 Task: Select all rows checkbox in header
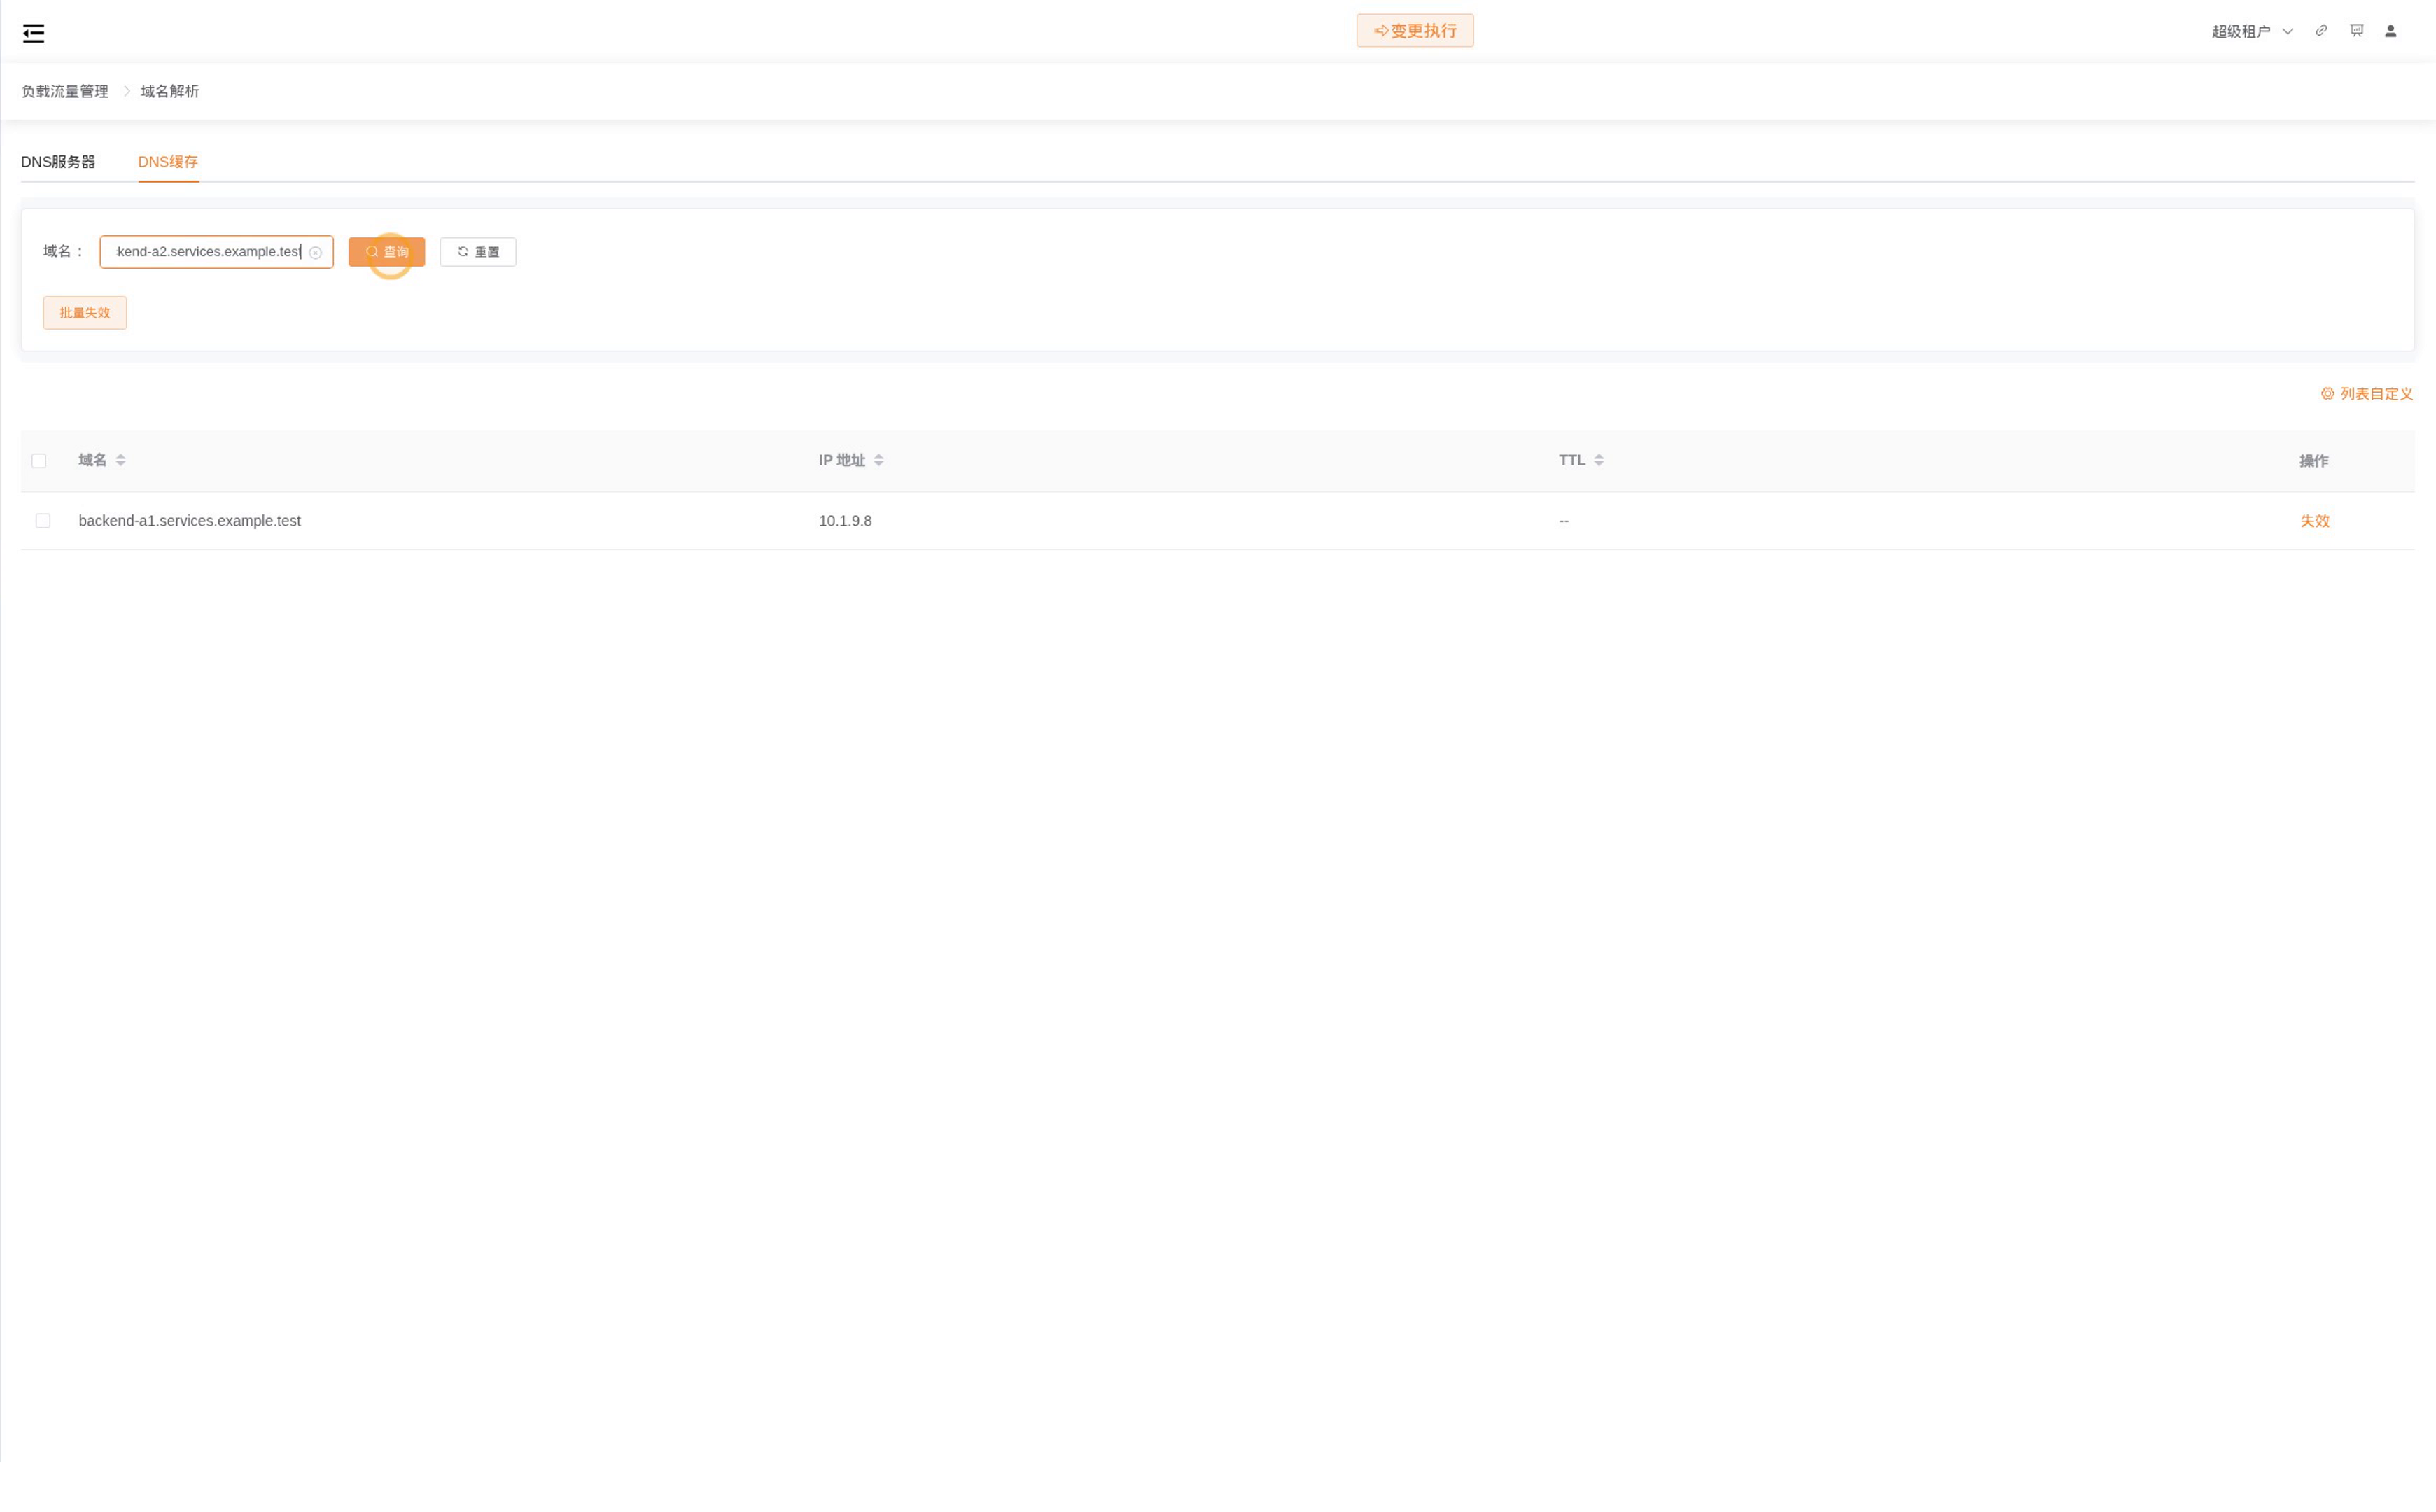pos(39,461)
